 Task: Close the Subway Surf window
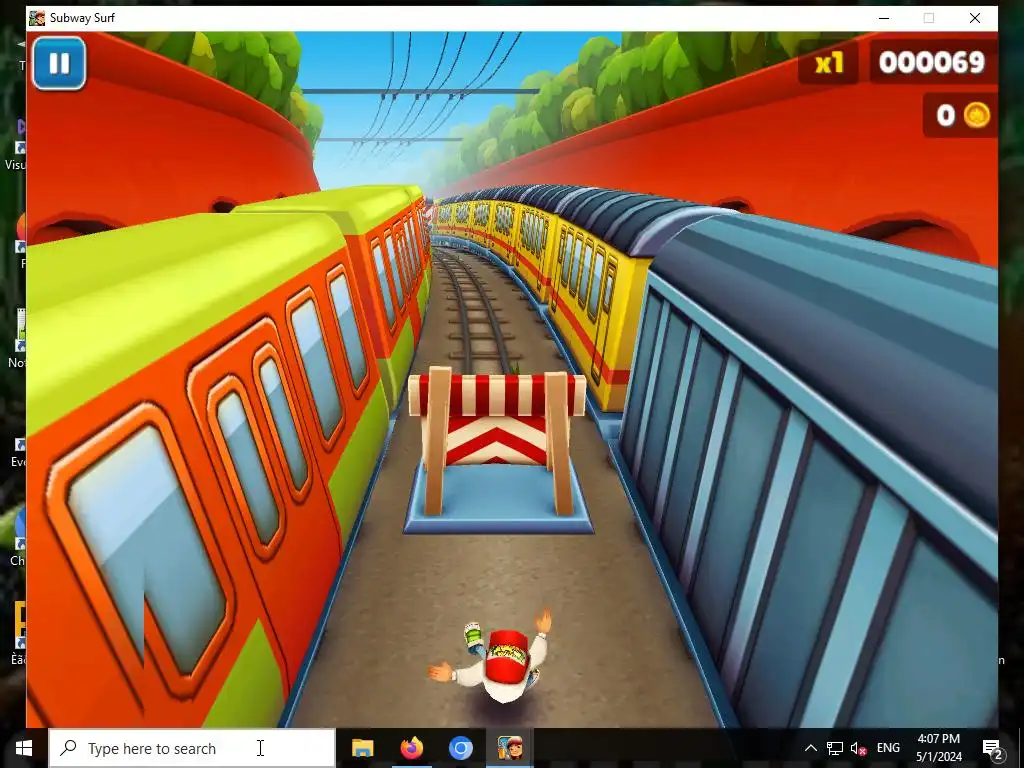[974, 18]
